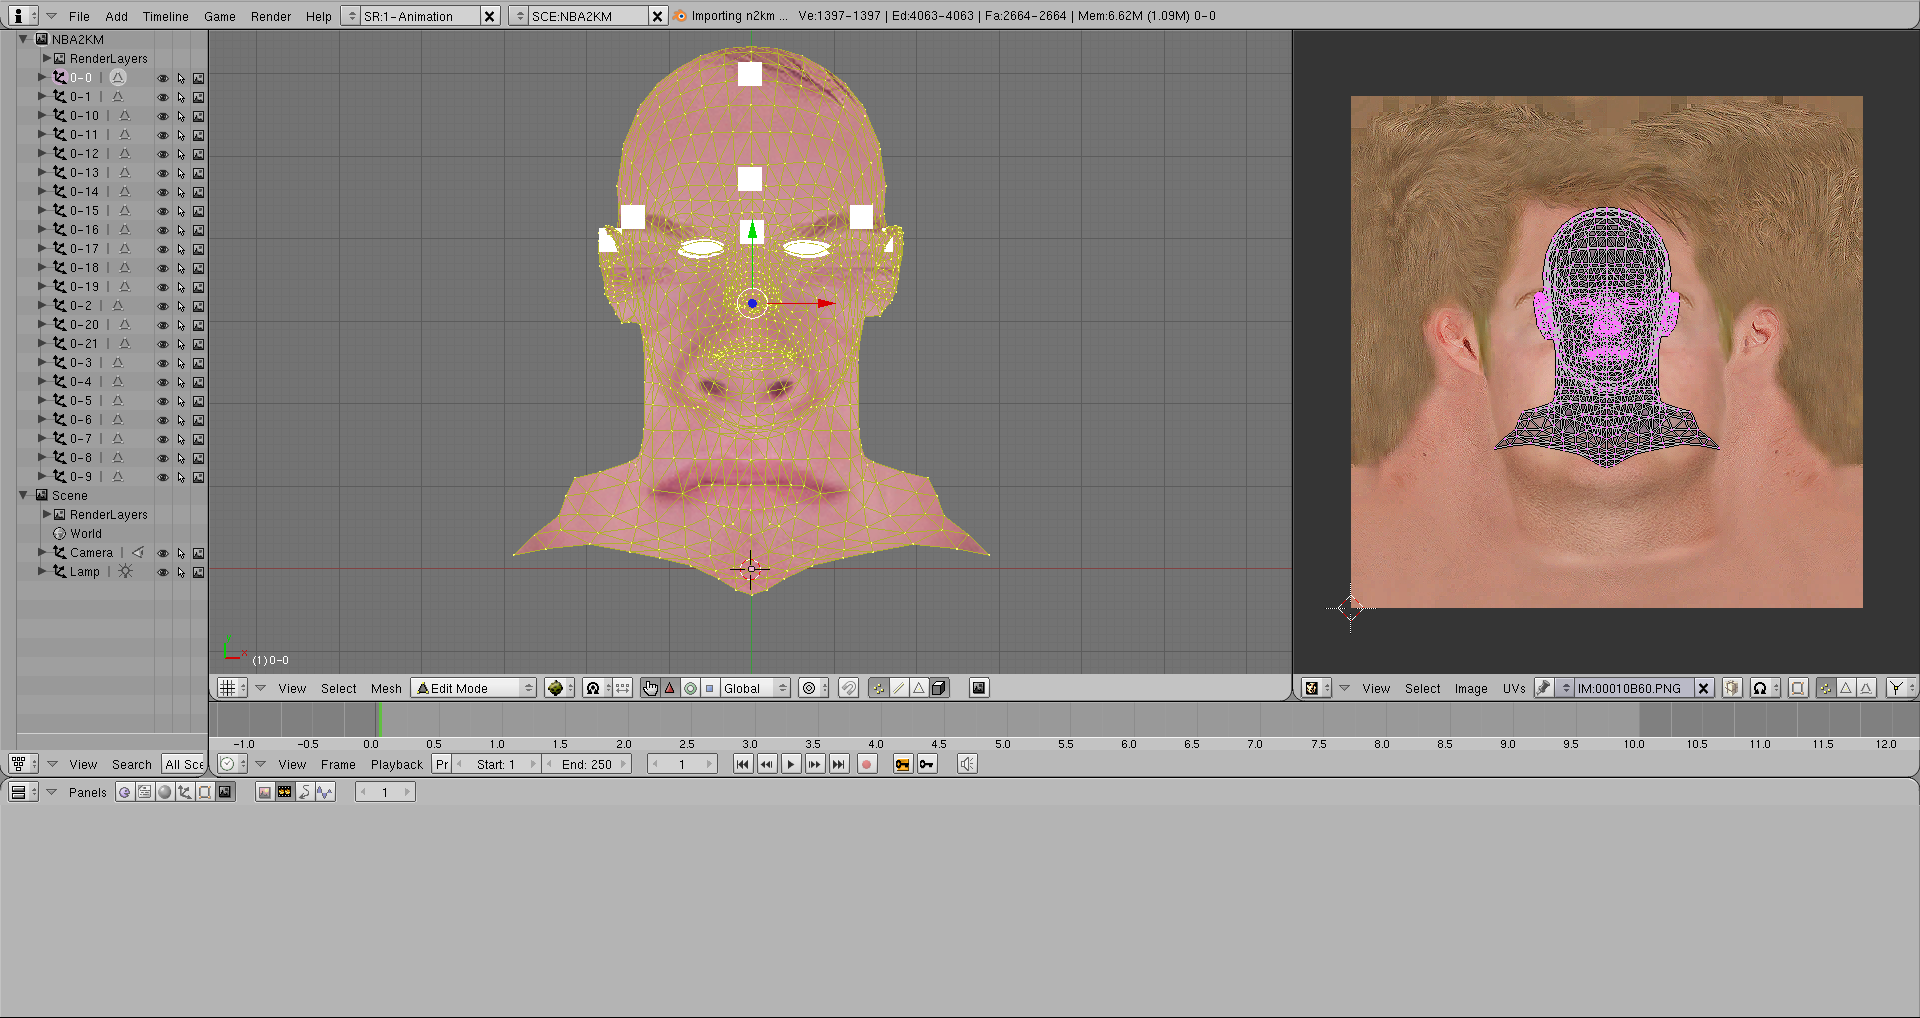The height and width of the screenshot is (1018, 1920).
Task: Toggle occlude background geometry cube button
Action: [939, 688]
